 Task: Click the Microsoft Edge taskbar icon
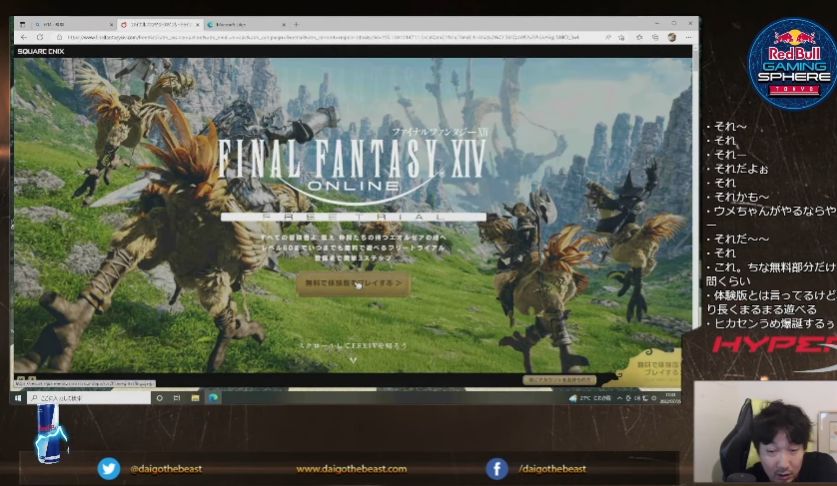pyautogui.click(x=213, y=398)
